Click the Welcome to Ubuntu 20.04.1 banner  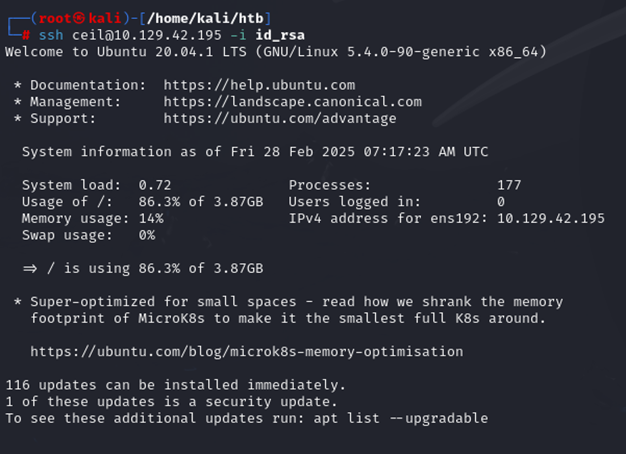(275, 51)
